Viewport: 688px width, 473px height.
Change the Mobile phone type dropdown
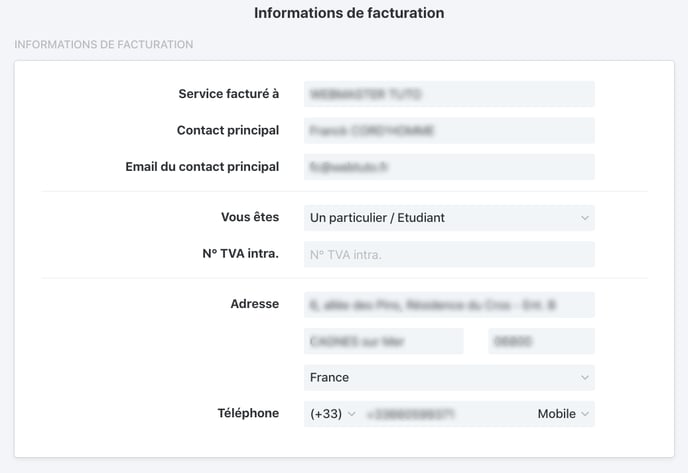(x=563, y=414)
